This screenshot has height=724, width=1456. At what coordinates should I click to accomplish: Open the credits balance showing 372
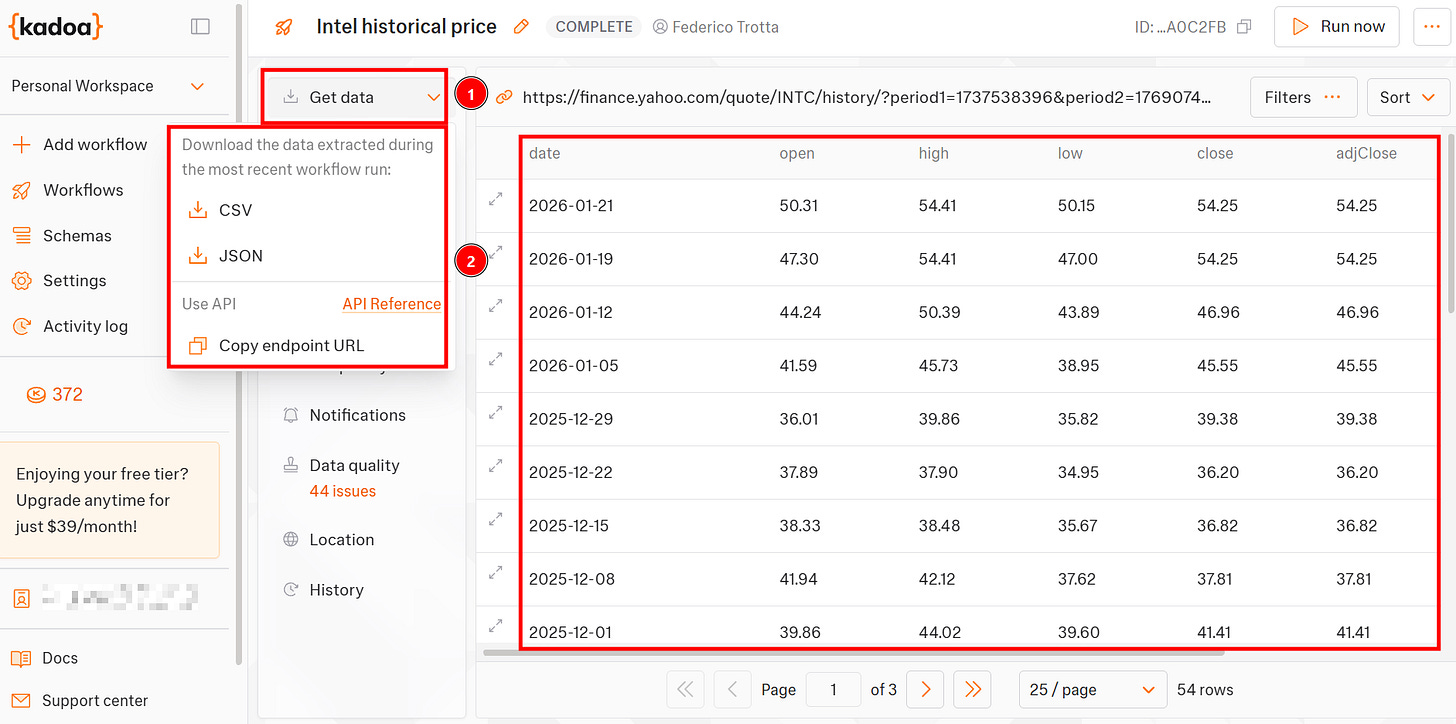(x=55, y=394)
